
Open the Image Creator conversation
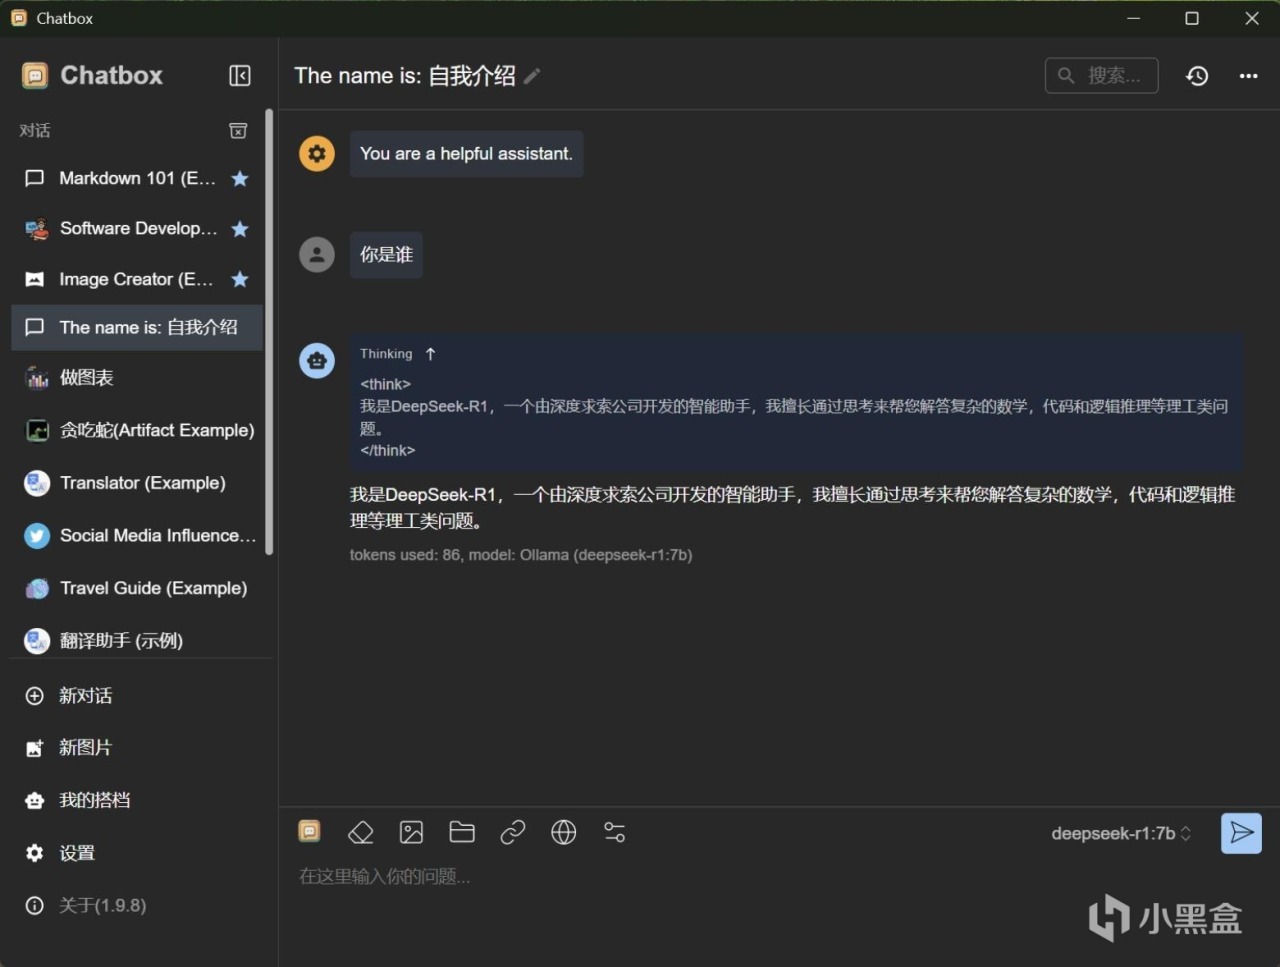pos(137,279)
